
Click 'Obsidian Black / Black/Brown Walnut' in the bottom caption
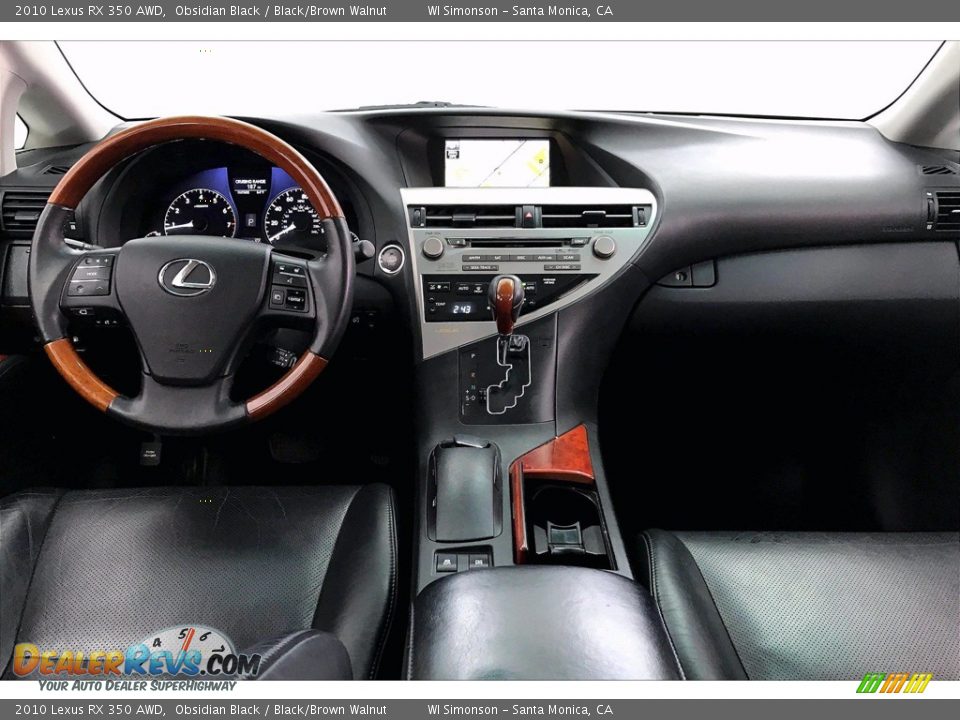[x=280, y=710]
